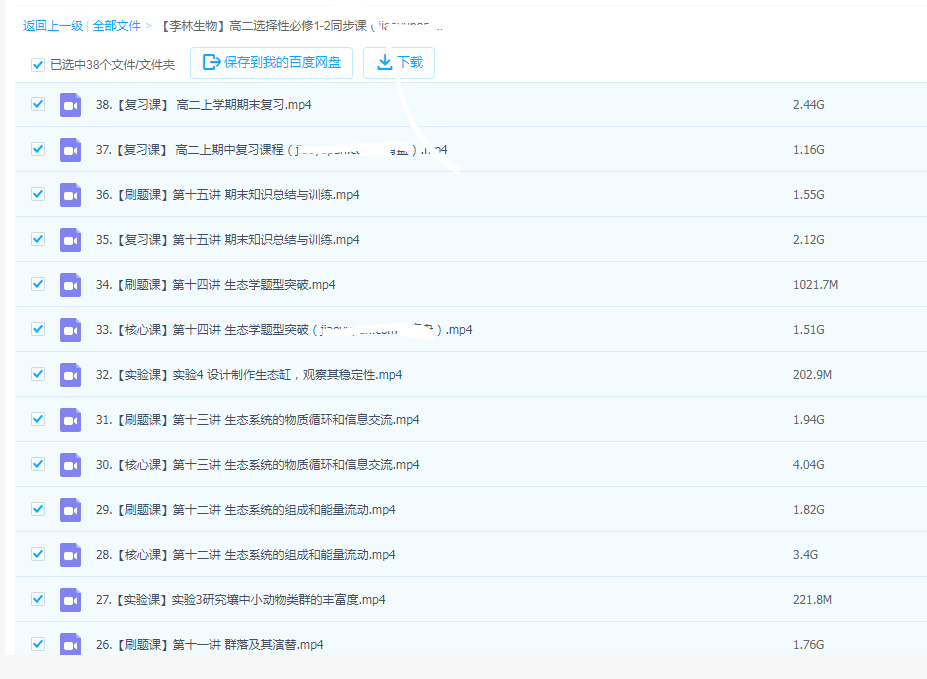Click the video icon beside 36 期末知识总结与训练

point(69,194)
